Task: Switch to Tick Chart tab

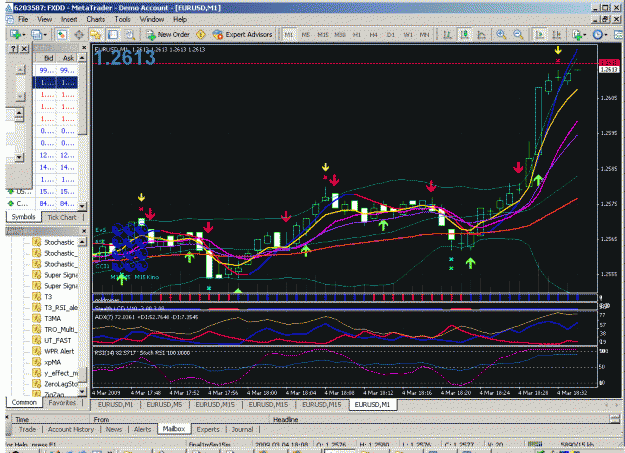Action: (x=62, y=217)
